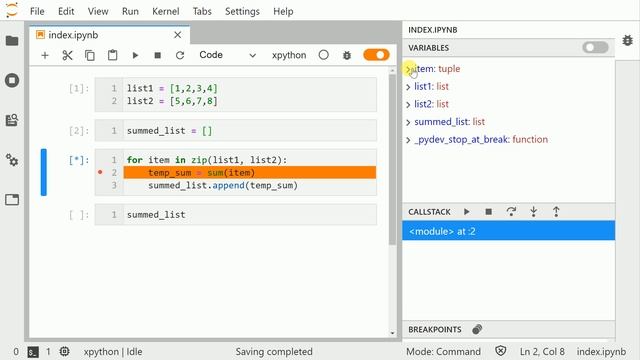Open the cell type Code dropdown
This screenshot has height=360, width=640.
[x=227, y=55]
